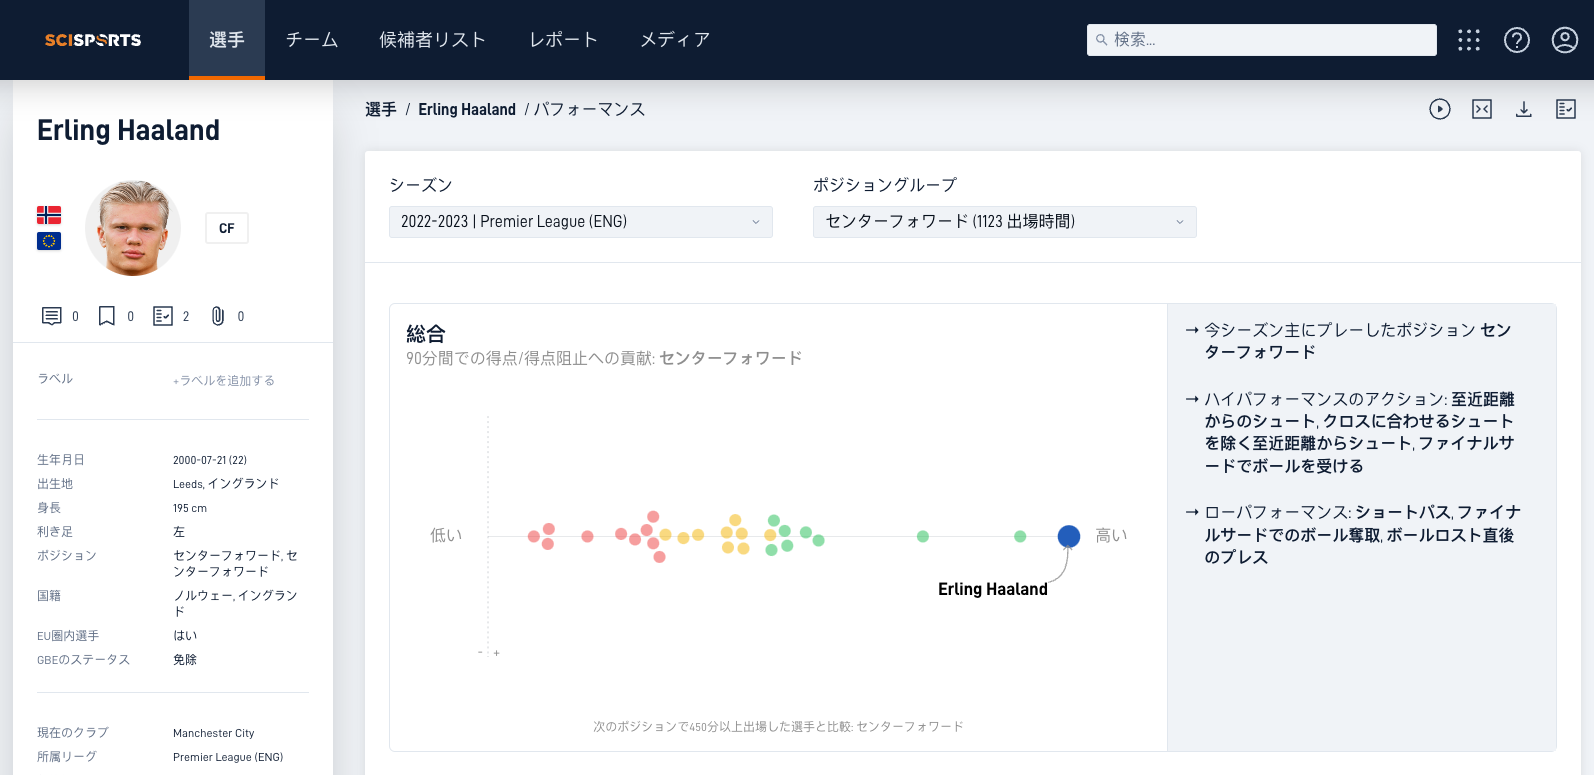Click the birth date 2000-07-21 (22)

[x=210, y=460]
